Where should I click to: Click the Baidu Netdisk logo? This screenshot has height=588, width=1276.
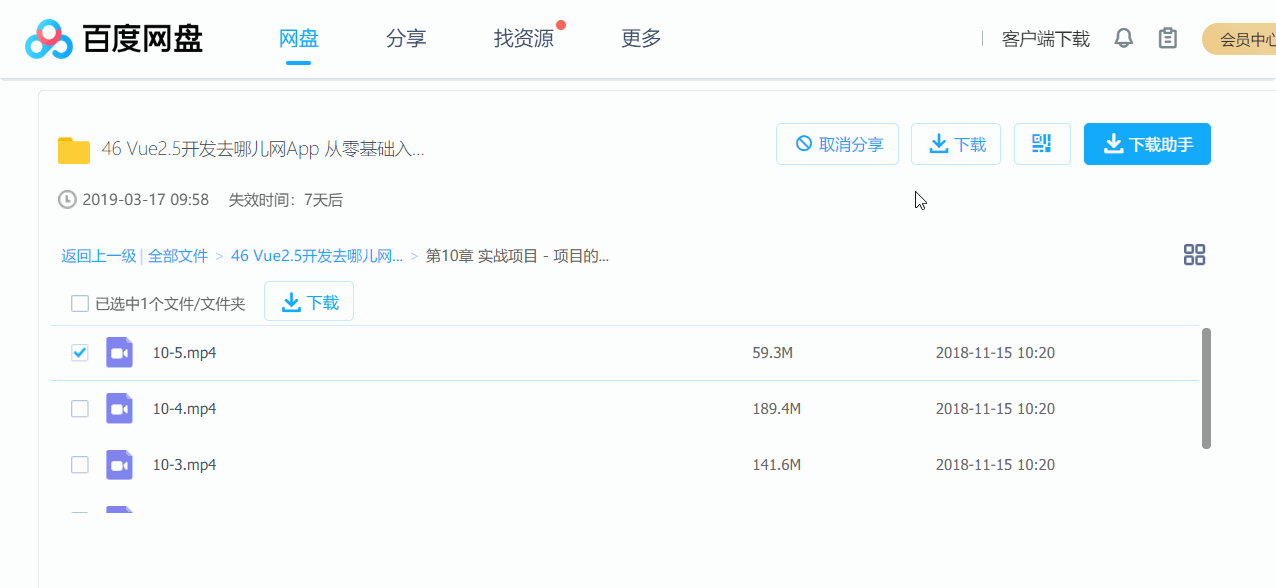click(114, 39)
